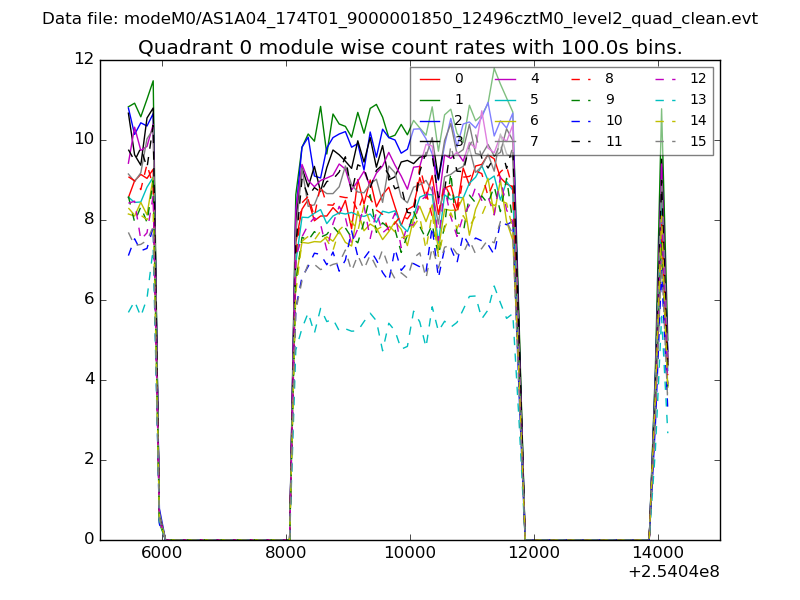Click the magenta legend line for module 4

coord(505,78)
